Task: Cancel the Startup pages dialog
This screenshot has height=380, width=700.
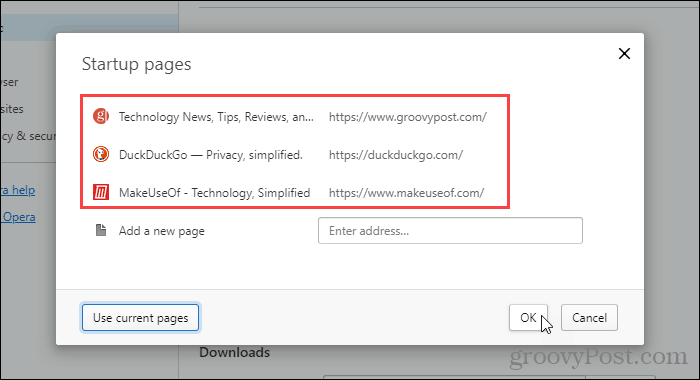Action: point(589,317)
